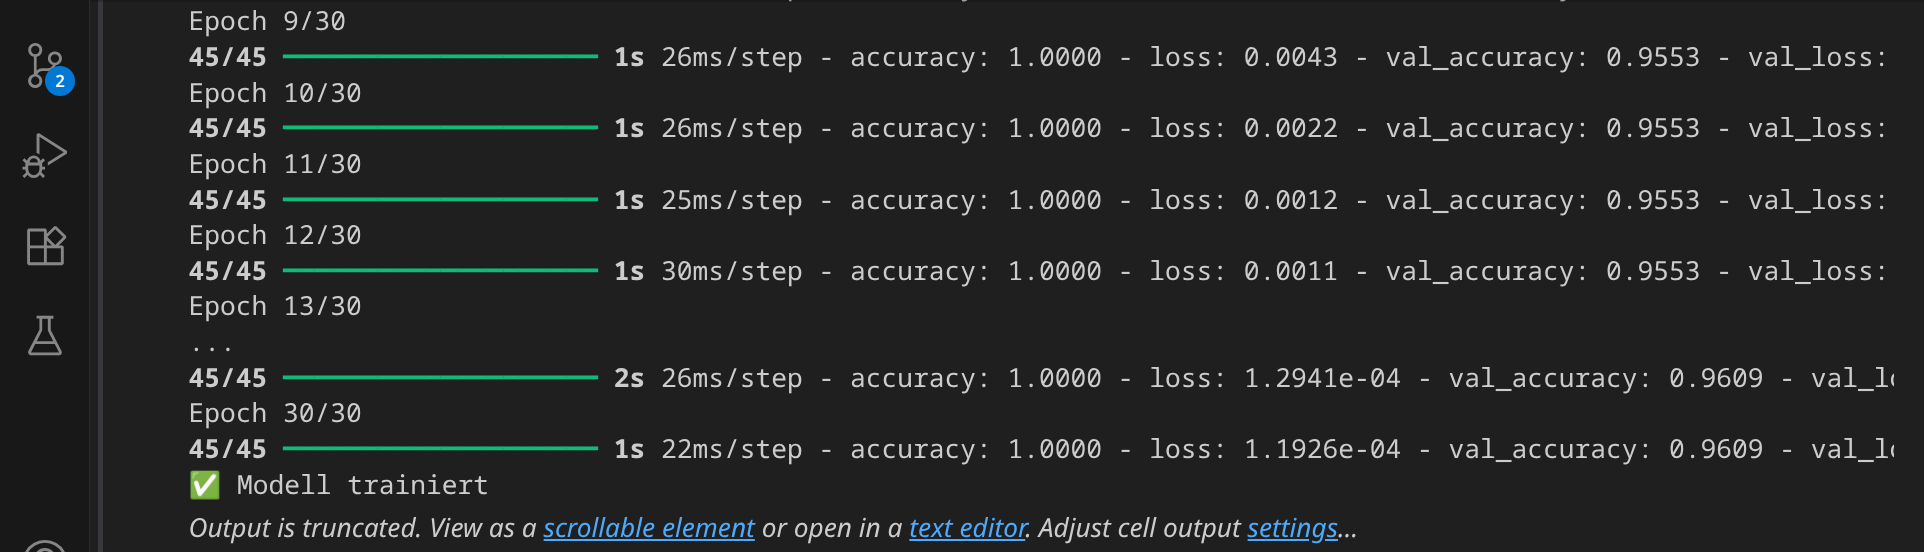Click the 30ms/step progress bar
Image resolution: width=1924 pixels, height=552 pixels.
(440, 271)
